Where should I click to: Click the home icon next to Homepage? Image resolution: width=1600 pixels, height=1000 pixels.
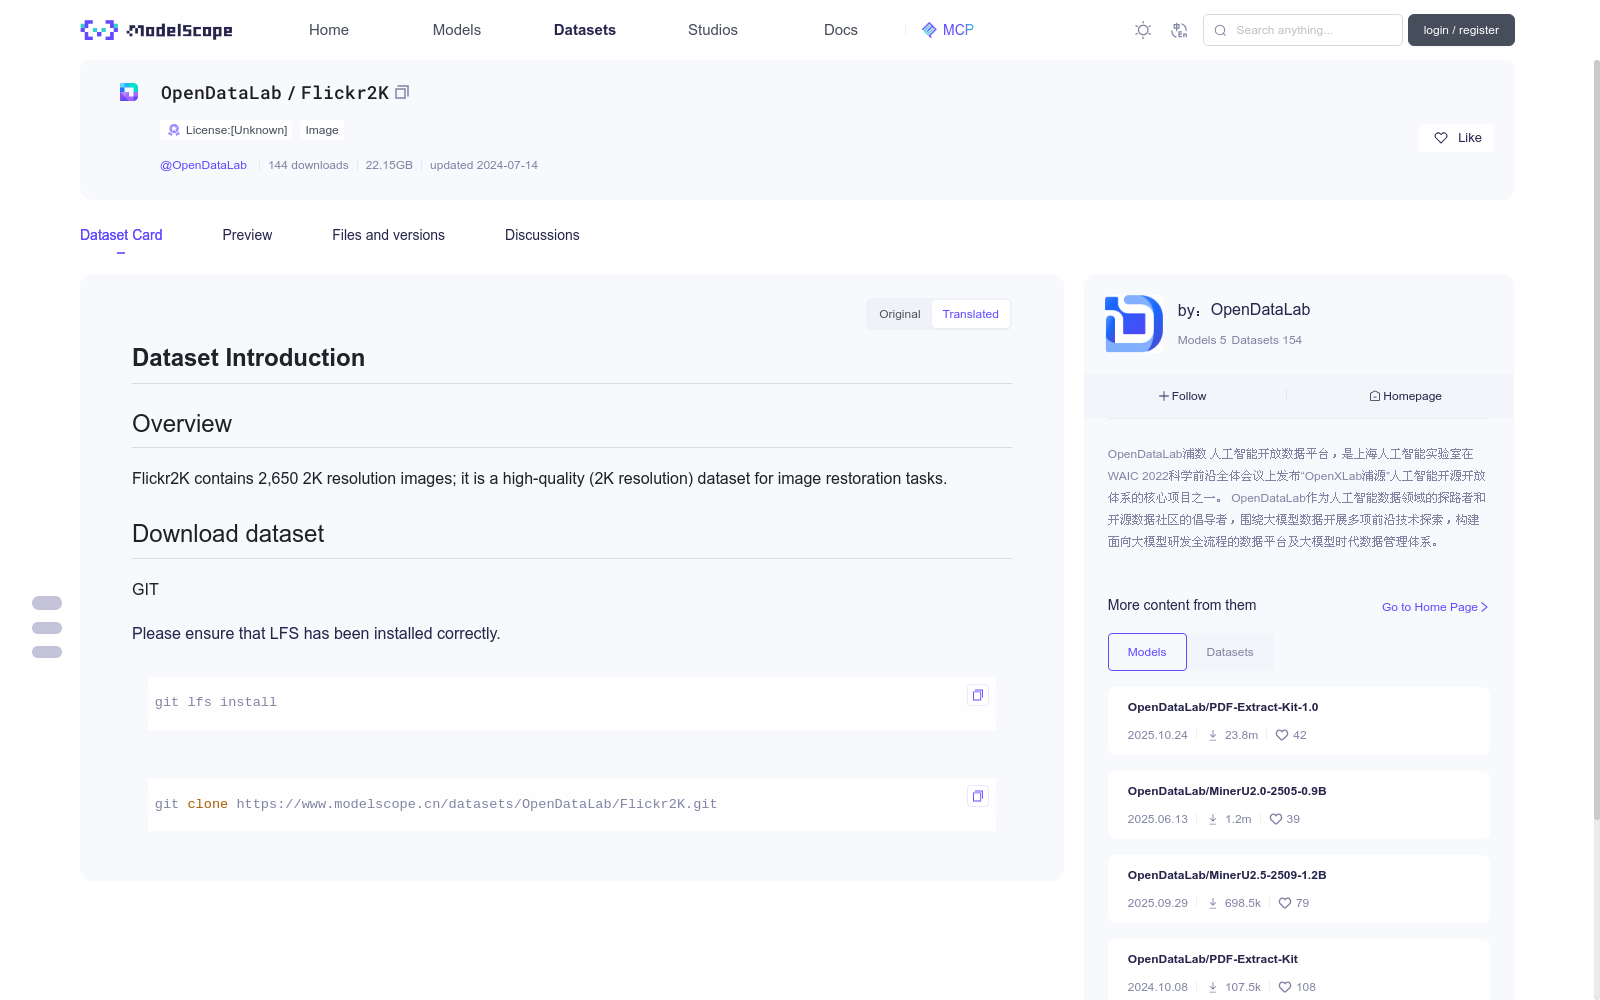pyautogui.click(x=1375, y=396)
